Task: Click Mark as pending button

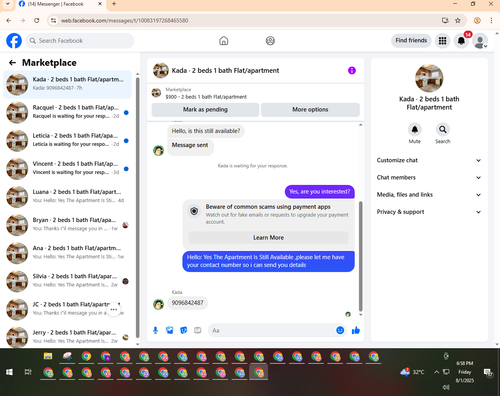Action: point(205,110)
